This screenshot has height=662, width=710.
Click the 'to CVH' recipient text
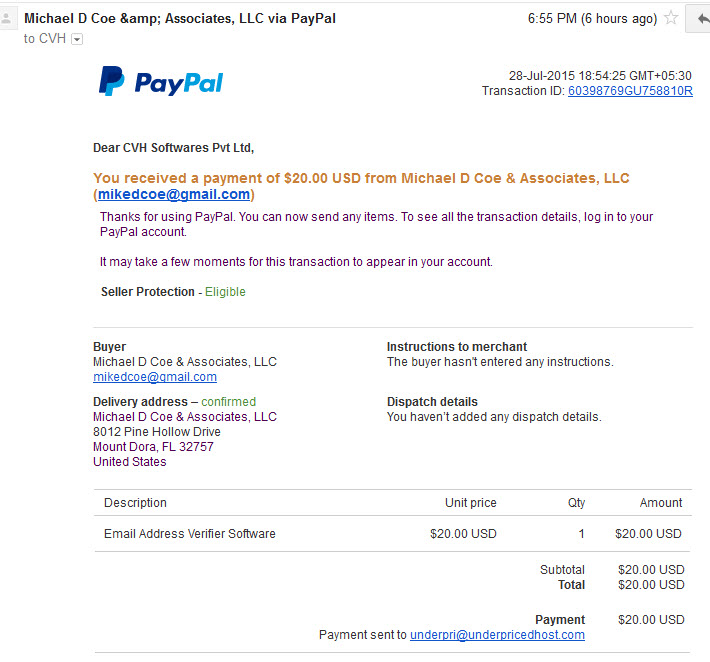(x=45, y=39)
